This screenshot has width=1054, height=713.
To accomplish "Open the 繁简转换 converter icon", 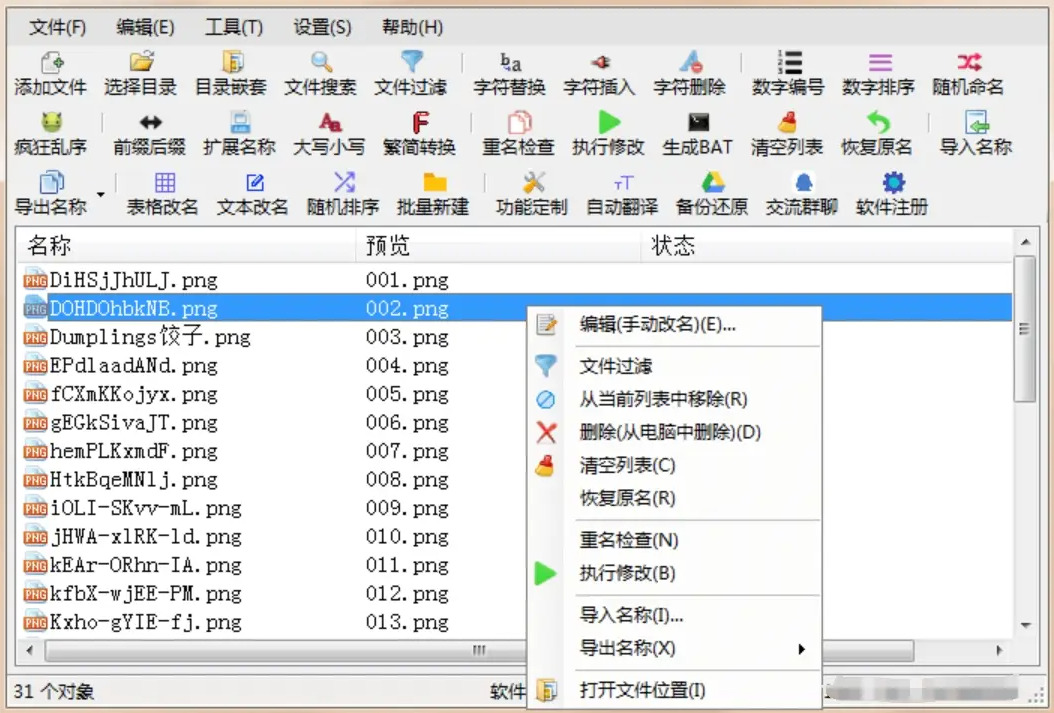I will pos(419,122).
